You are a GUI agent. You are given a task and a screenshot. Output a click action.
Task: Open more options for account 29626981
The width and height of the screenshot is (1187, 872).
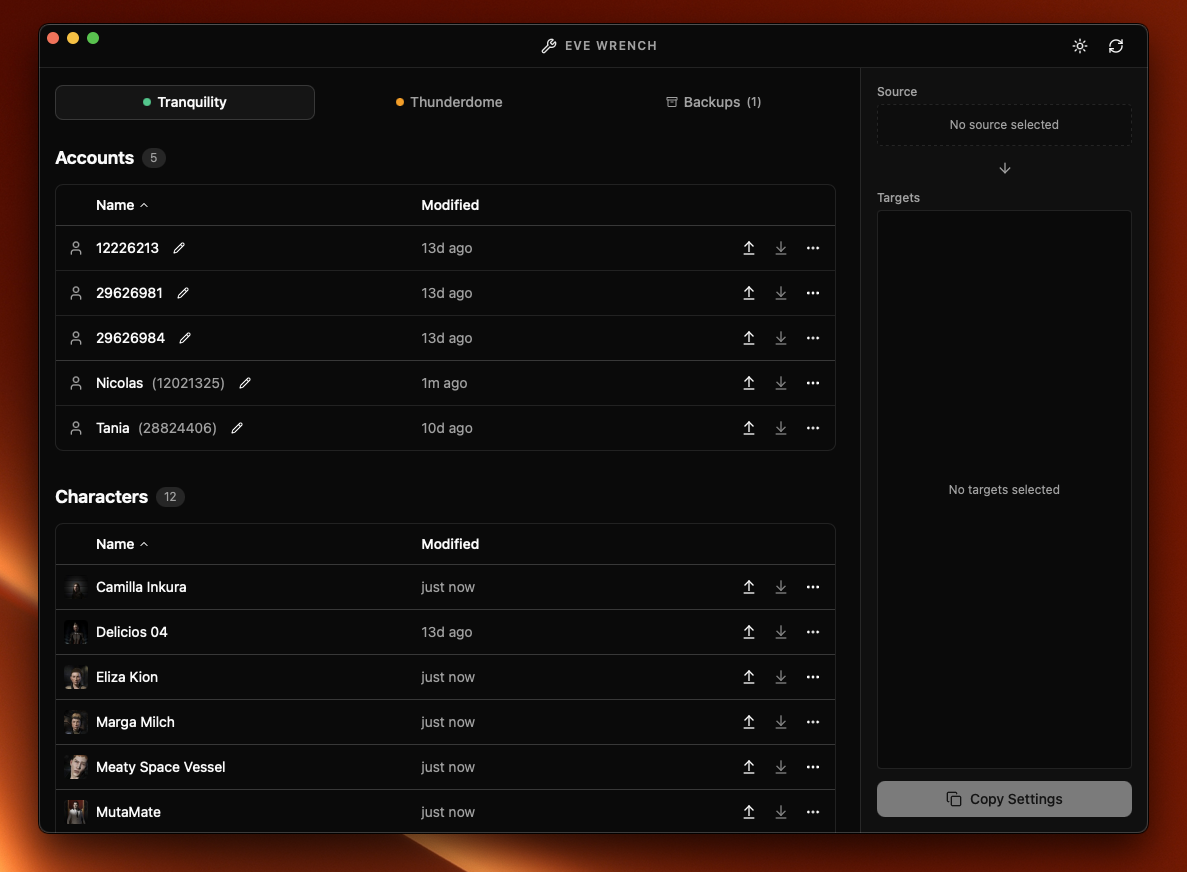[x=812, y=293]
